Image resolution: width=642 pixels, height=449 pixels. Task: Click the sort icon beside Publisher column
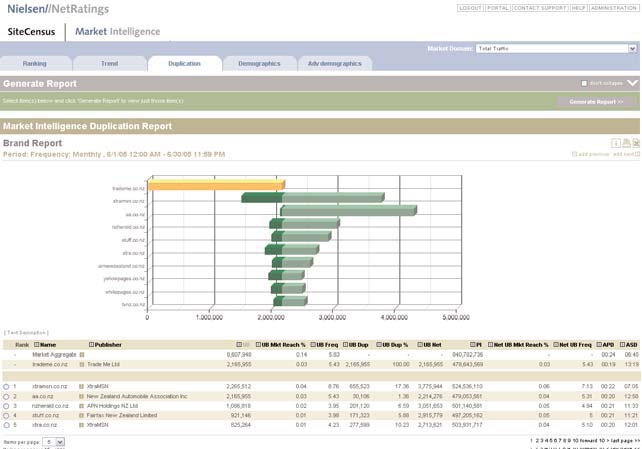point(92,344)
